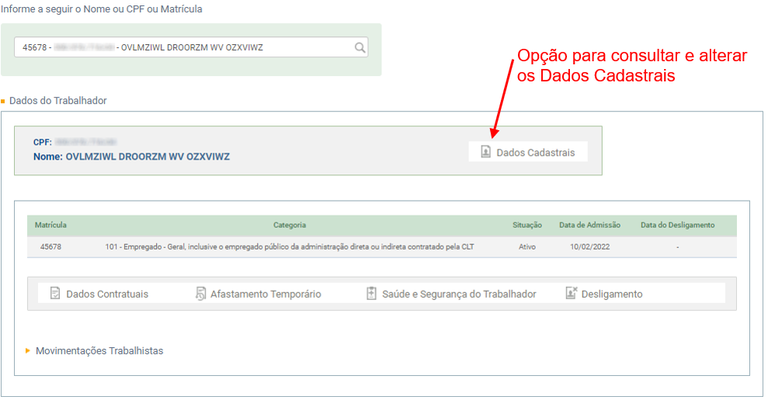Open the Movimentações Trabalhistas text link
The height and width of the screenshot is (400, 768).
pos(99,351)
